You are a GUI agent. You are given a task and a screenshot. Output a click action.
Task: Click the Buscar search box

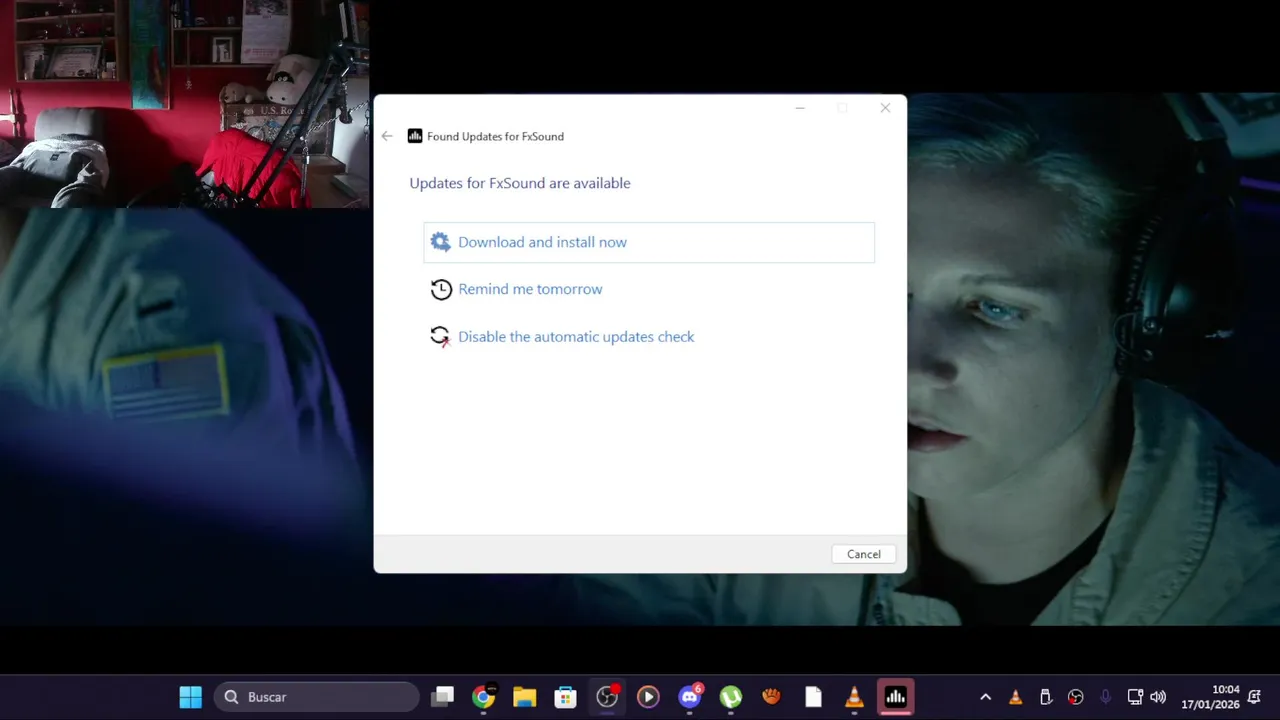click(x=317, y=697)
